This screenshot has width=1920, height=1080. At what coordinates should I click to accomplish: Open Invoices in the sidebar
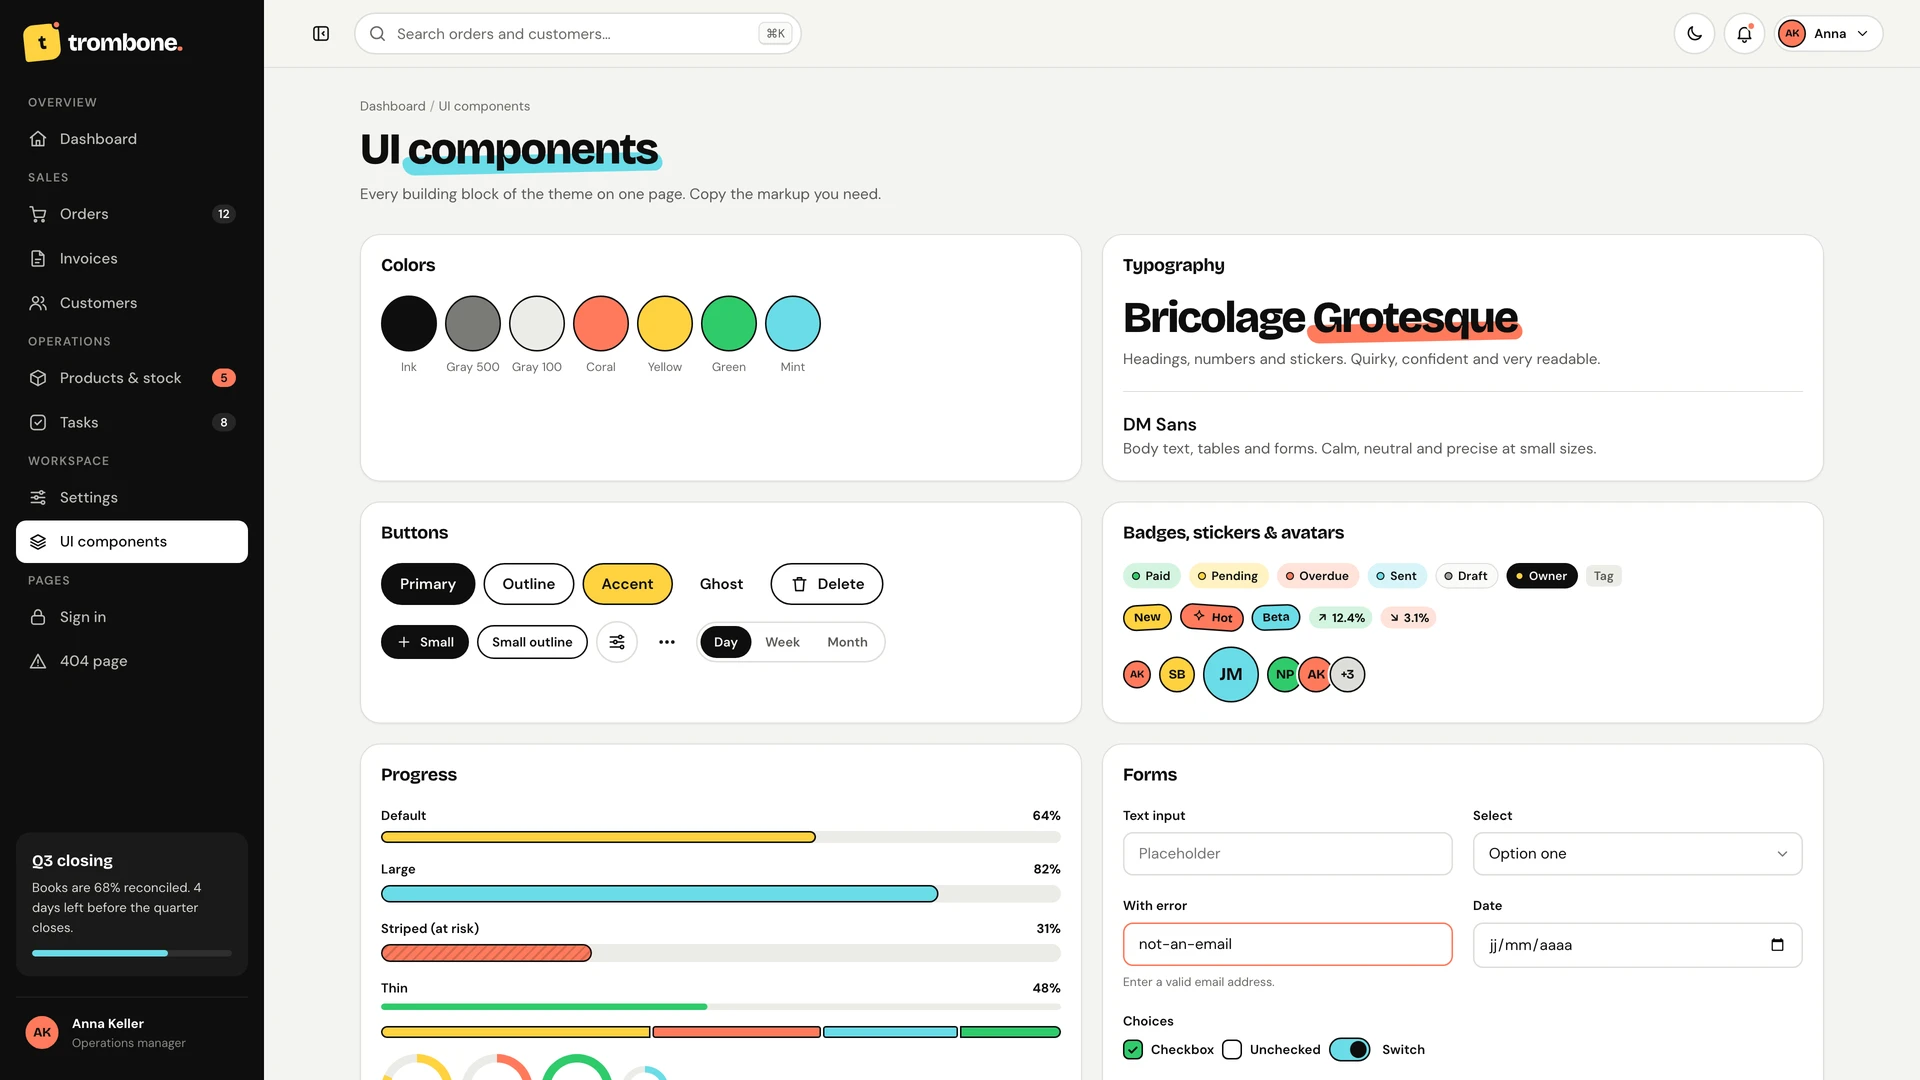132,258
